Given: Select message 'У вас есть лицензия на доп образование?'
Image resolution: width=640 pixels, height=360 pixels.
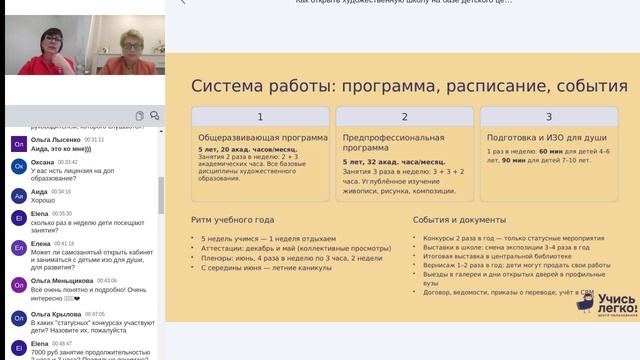Looking at the screenshot, I should pyautogui.click(x=73, y=175).
